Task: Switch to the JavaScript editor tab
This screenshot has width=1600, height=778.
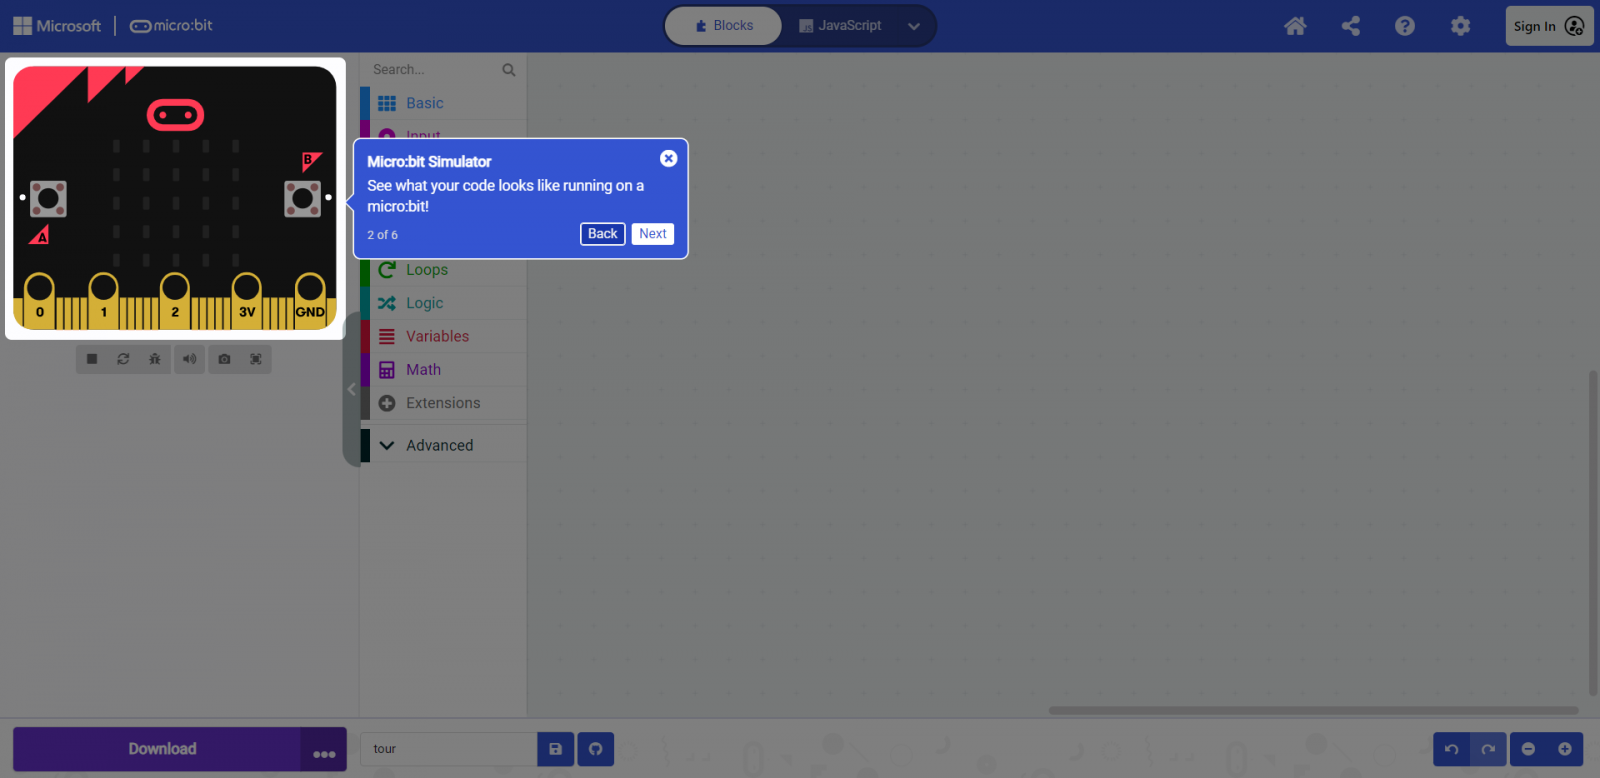Action: 840,26
